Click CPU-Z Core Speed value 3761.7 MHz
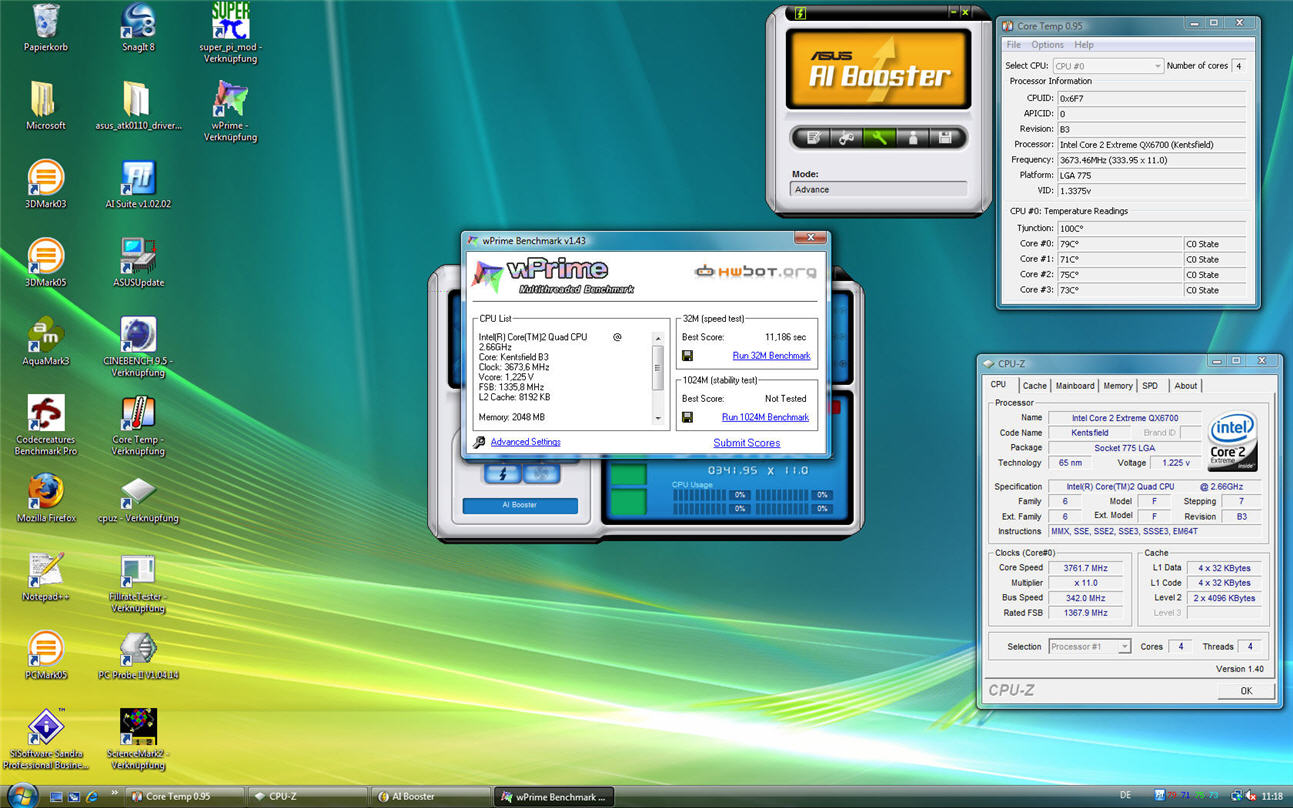 click(1085, 568)
